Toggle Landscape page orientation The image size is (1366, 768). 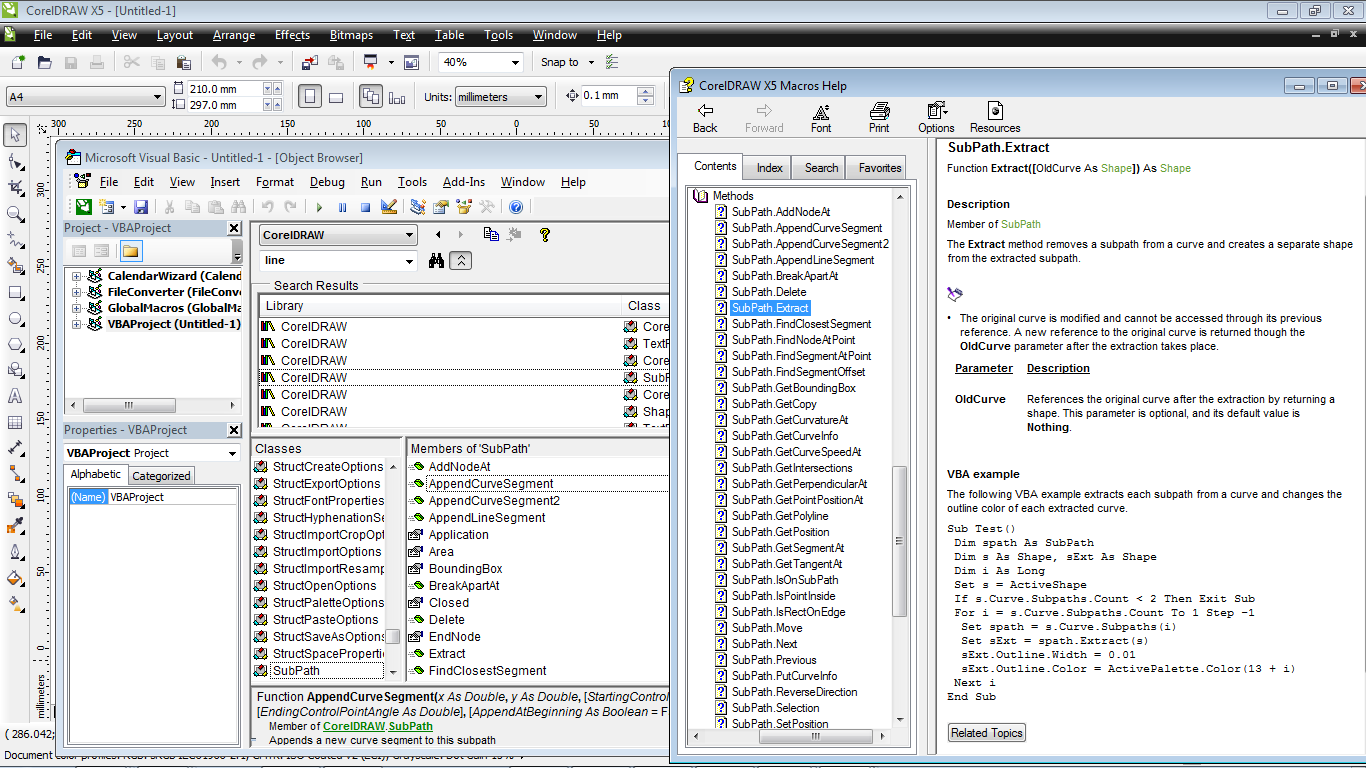click(336, 97)
